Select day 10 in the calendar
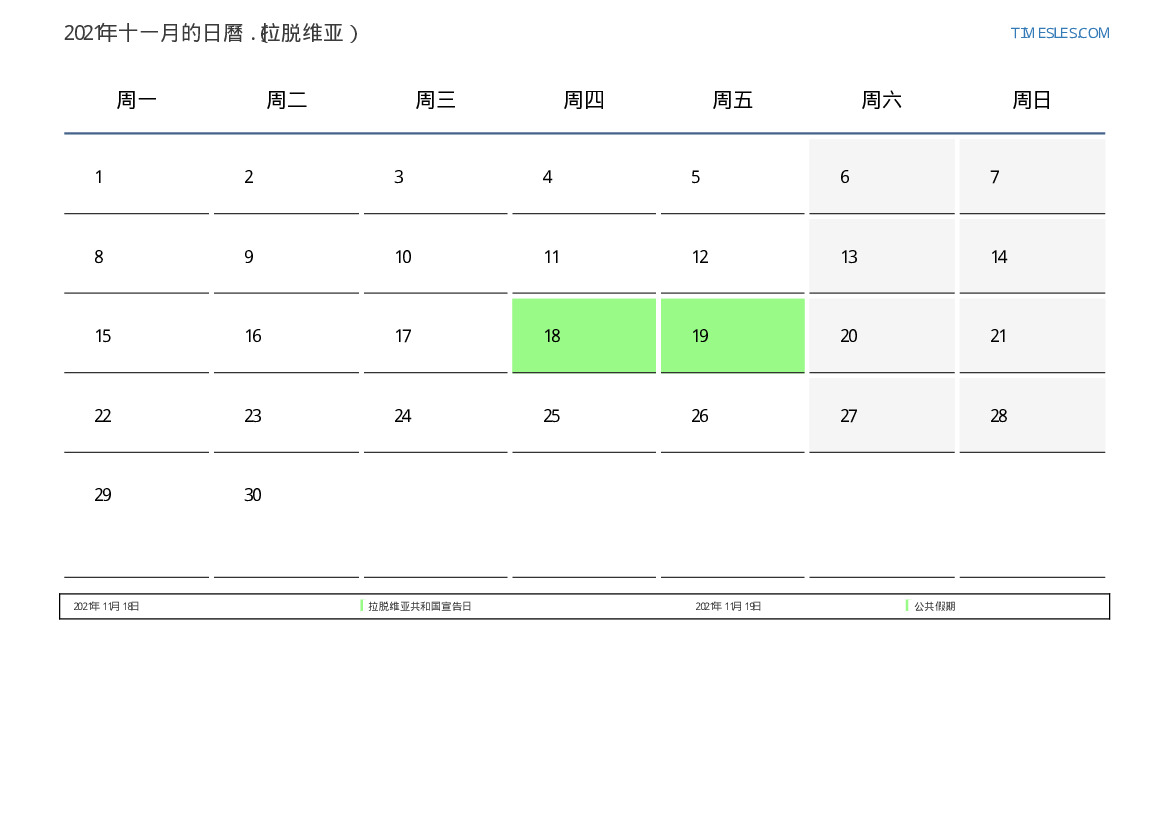1169x827 pixels. click(x=435, y=257)
